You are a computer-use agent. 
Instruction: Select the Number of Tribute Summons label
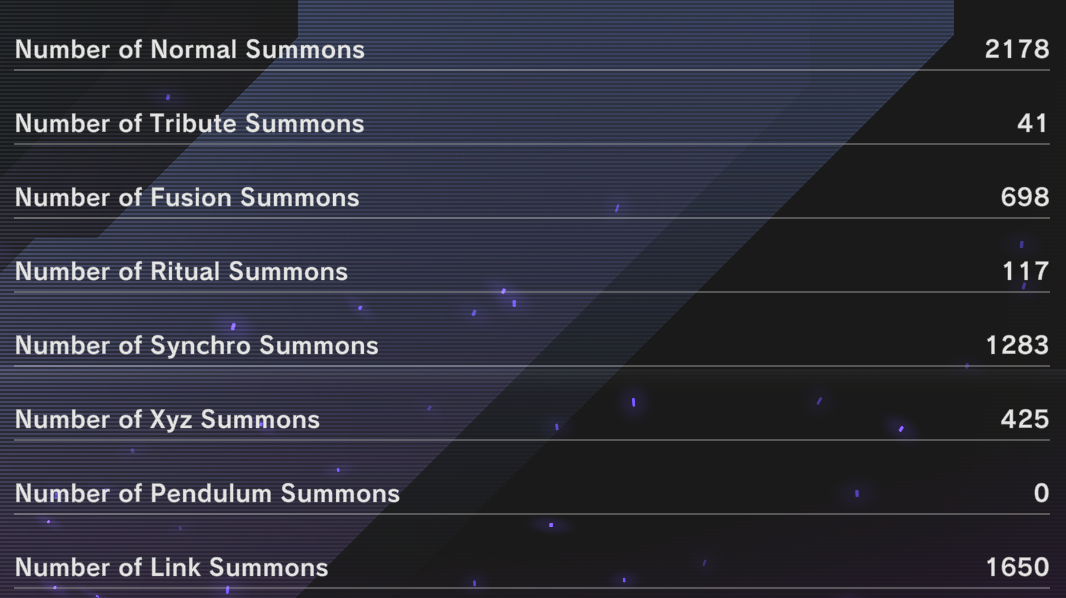[190, 124]
